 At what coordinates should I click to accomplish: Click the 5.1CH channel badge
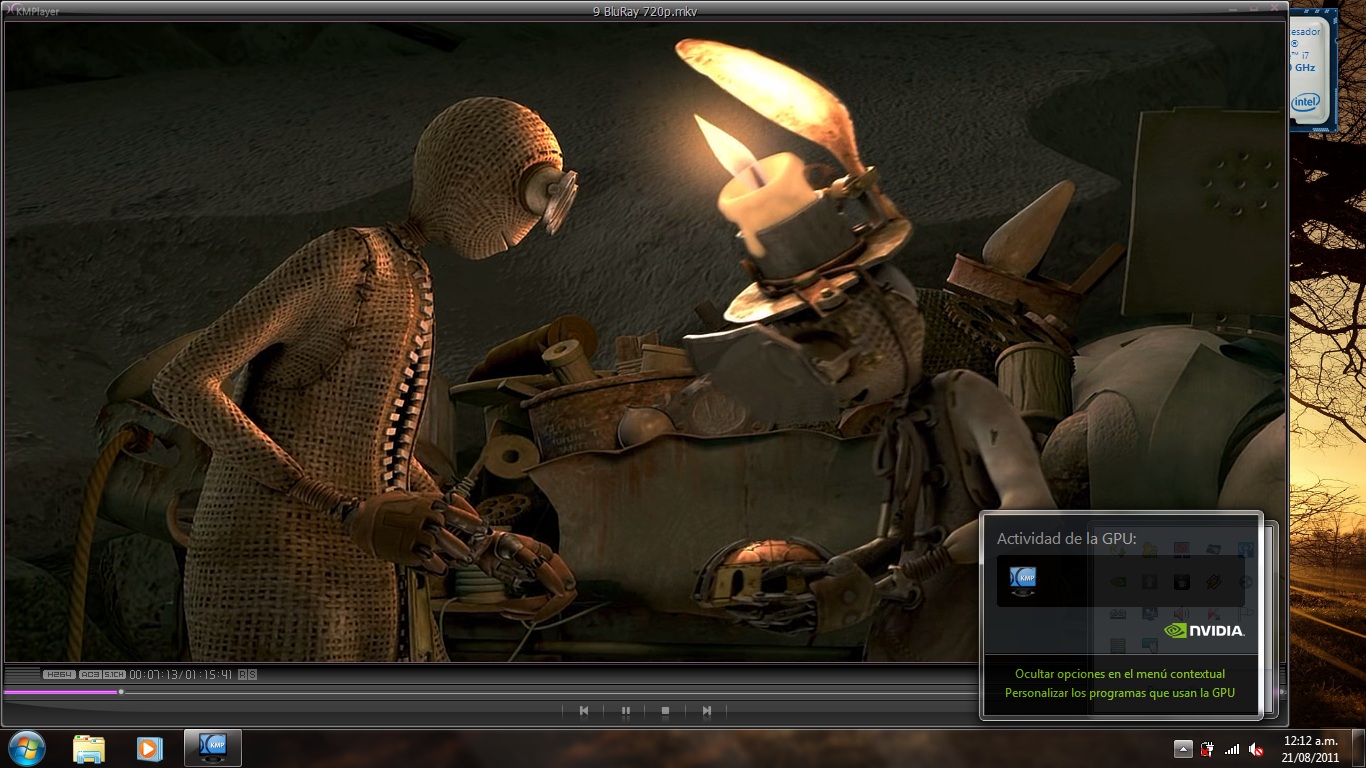(x=114, y=674)
